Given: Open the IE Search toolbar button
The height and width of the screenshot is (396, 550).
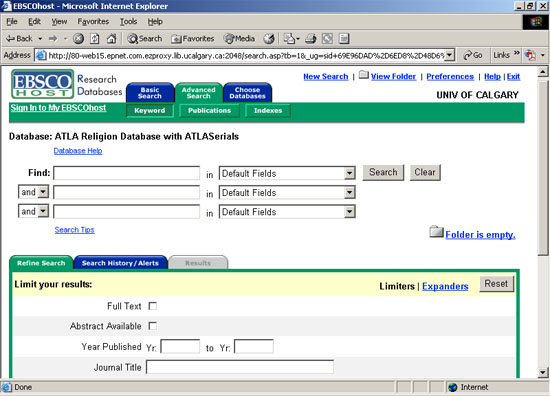Looking at the screenshot, I should 145,39.
